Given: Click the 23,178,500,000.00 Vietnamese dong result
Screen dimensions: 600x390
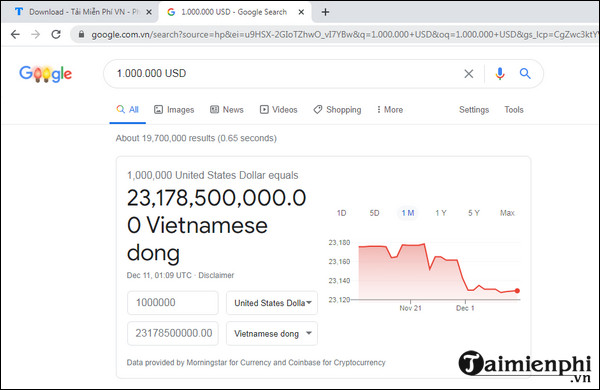Looking at the screenshot, I should pos(216,225).
